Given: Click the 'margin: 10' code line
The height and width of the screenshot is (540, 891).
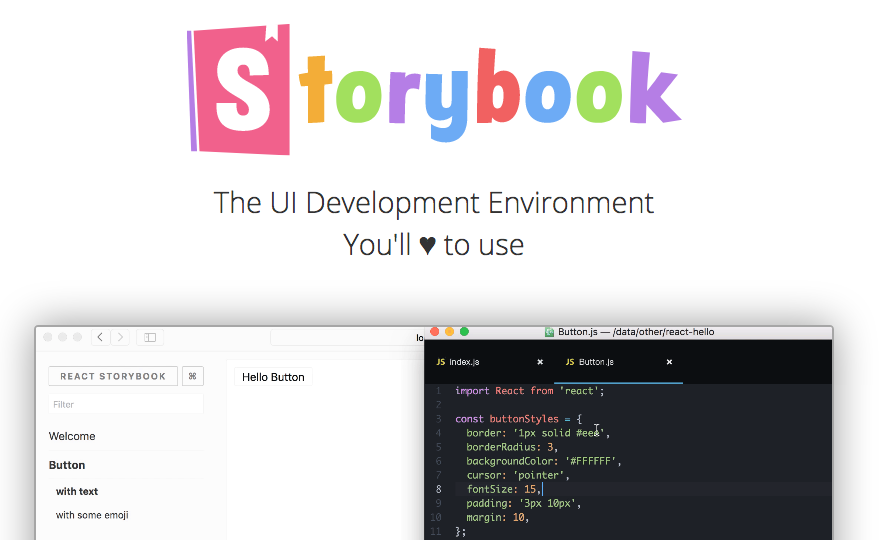Looking at the screenshot, I should [x=497, y=517].
